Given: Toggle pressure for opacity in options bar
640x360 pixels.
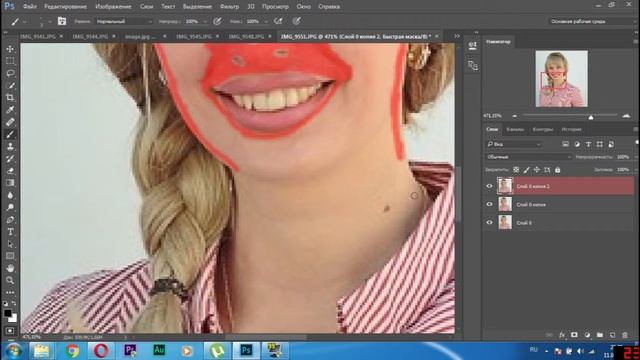Looking at the screenshot, I should coord(217,21).
